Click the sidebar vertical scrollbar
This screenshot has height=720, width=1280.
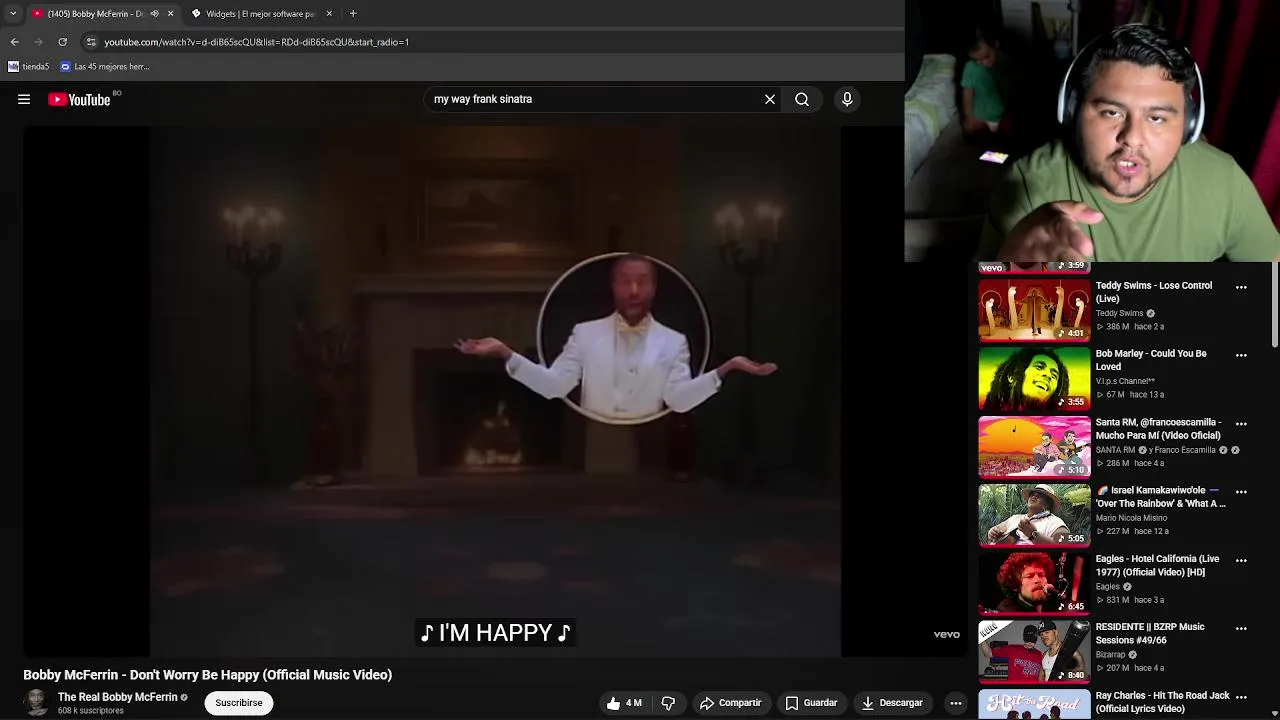[x=1275, y=305]
